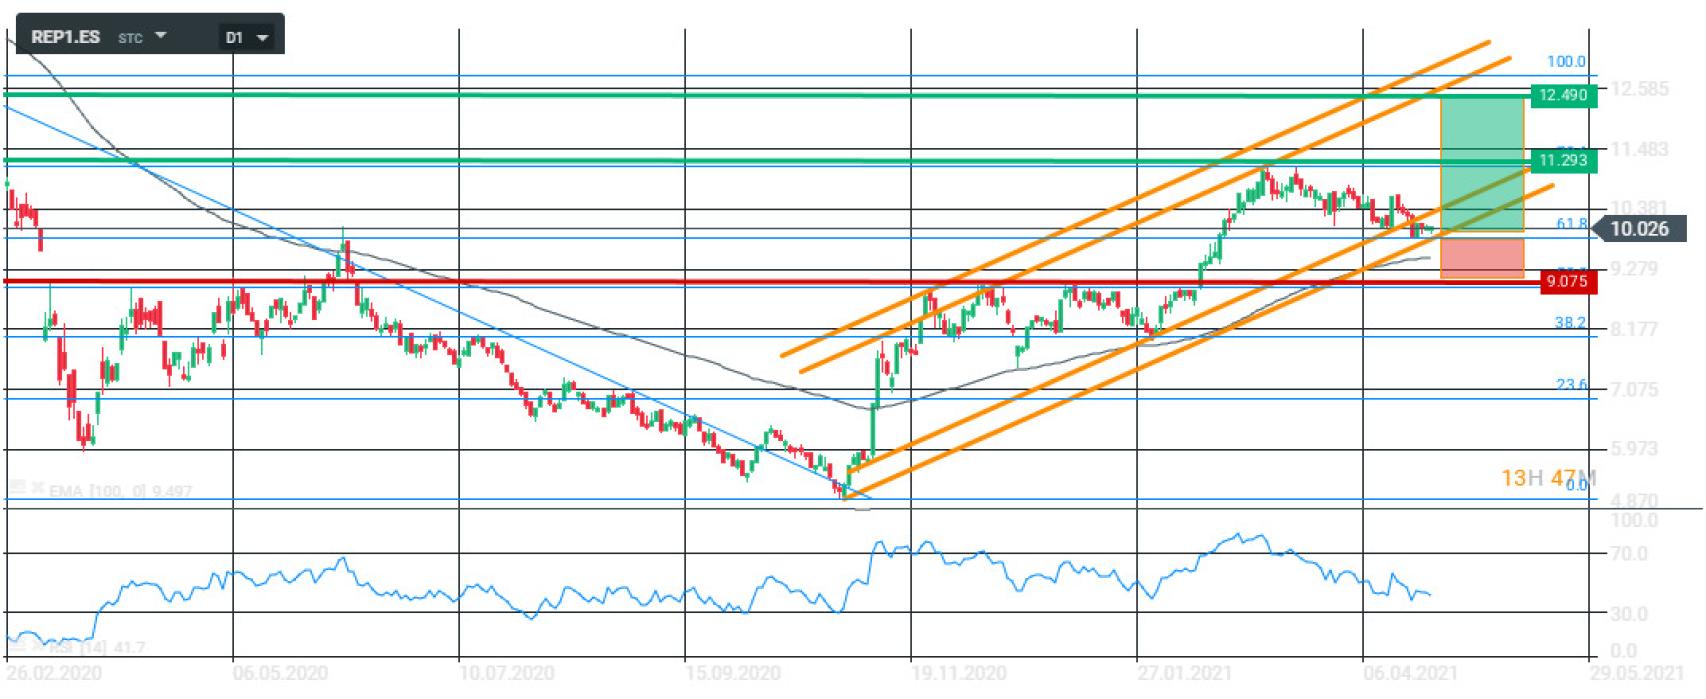Select the green take-profit zone rectangle
This screenshot has height=699, width=1706.
(x=1481, y=165)
